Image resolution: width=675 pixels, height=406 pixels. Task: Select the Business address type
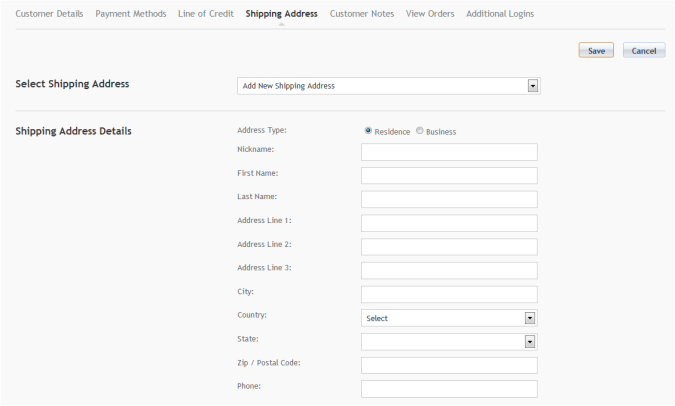[420, 130]
